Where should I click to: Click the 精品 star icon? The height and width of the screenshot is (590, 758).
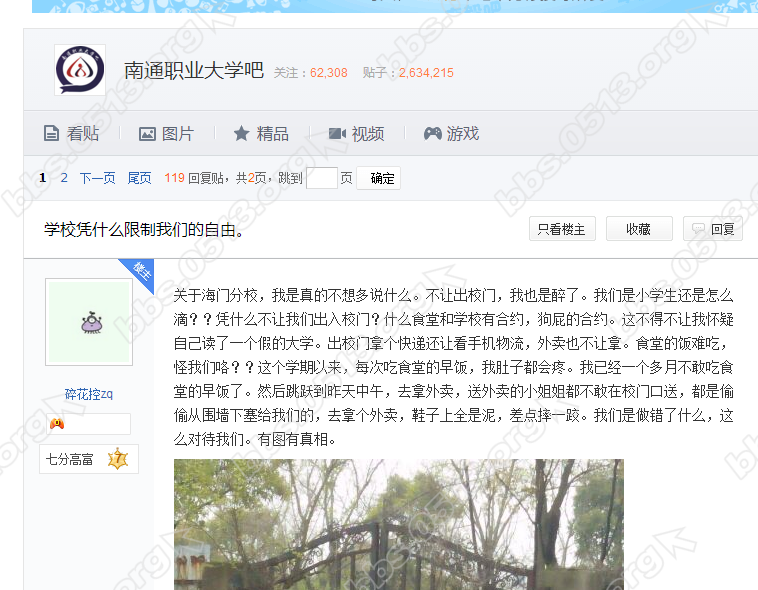[x=241, y=133]
